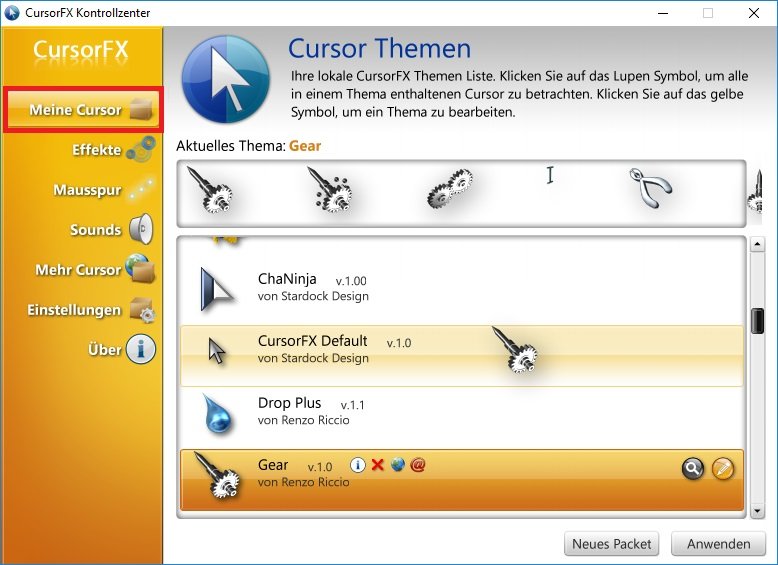Click the busy gear arrow cursor preview
The height and width of the screenshot is (565, 778).
329,190
